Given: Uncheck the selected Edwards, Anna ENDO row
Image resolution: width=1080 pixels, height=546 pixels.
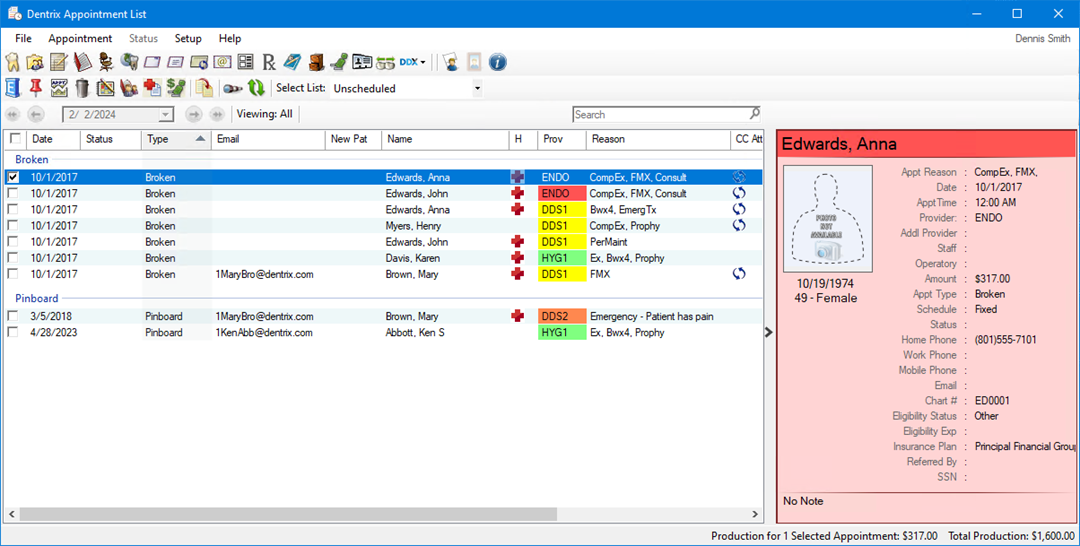Looking at the screenshot, I should 13,177.
